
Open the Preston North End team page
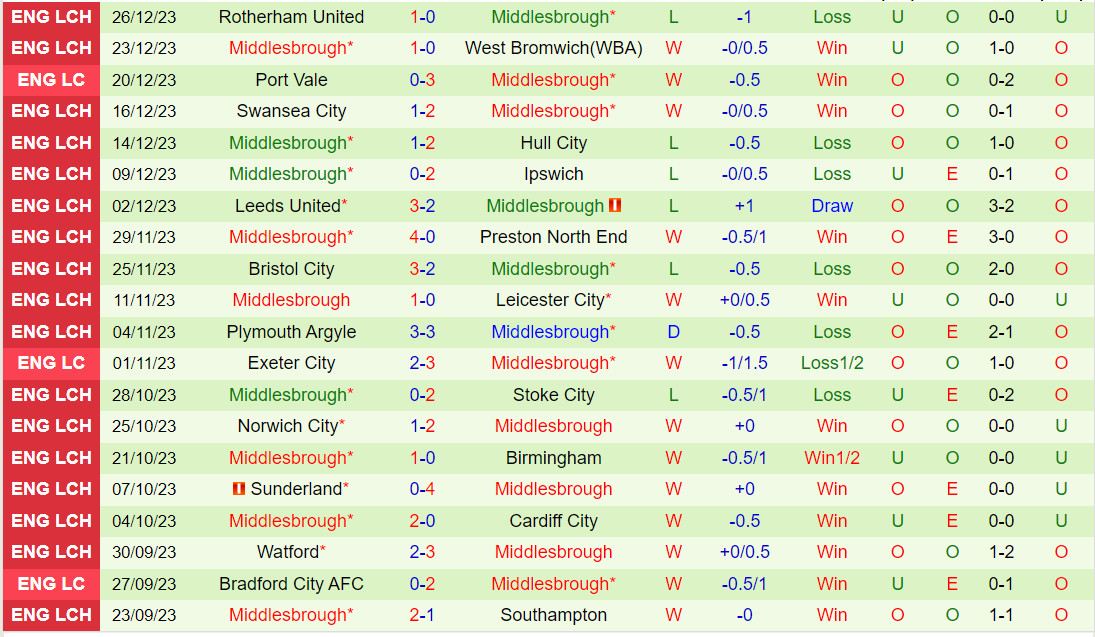pos(553,237)
